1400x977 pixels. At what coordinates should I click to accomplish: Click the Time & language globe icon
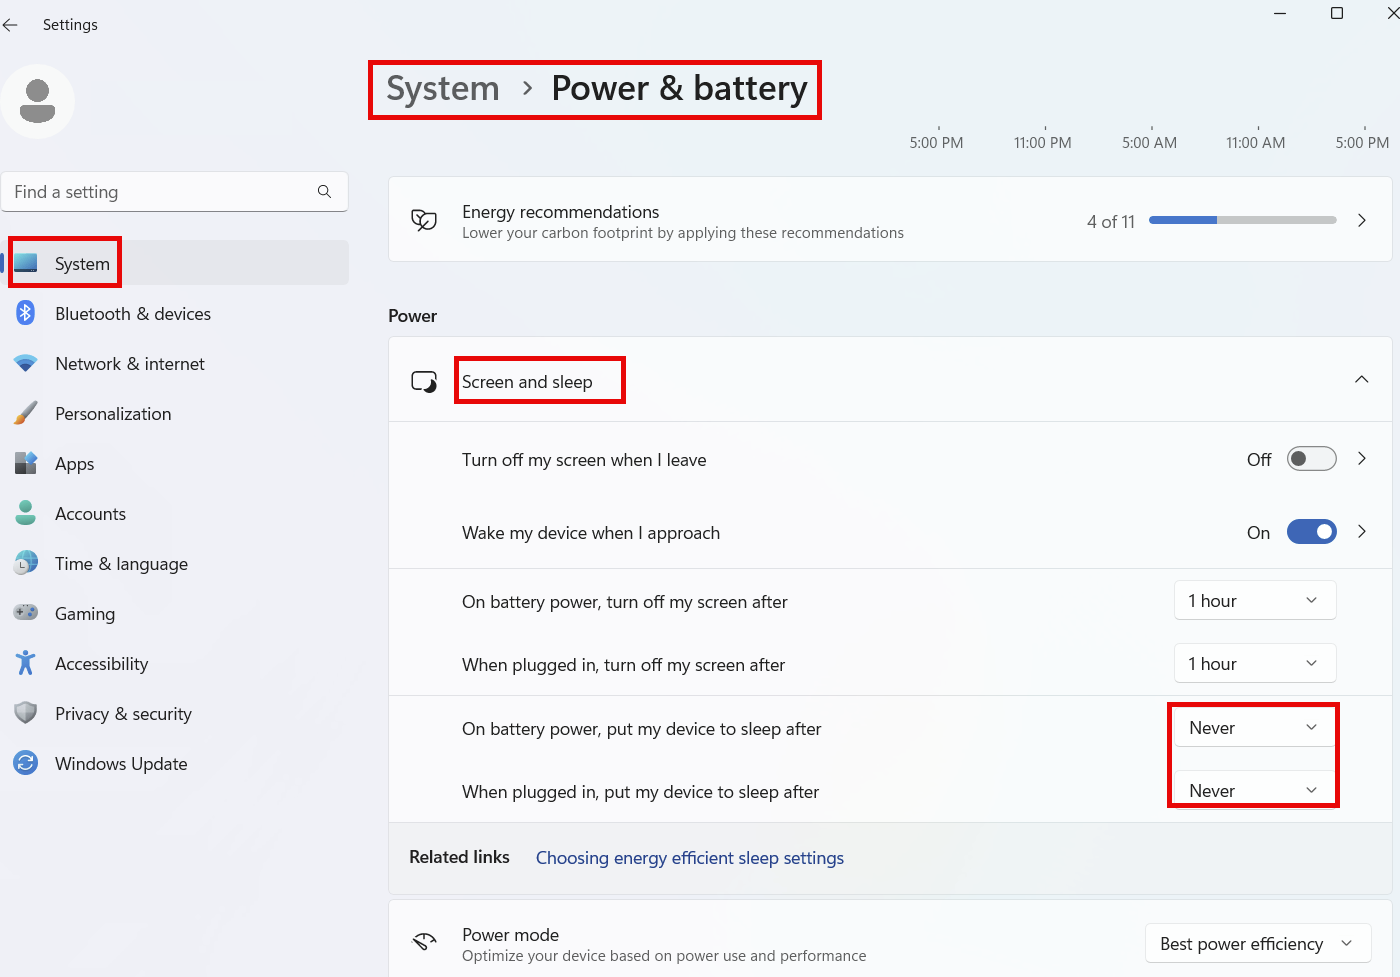[x=26, y=563]
